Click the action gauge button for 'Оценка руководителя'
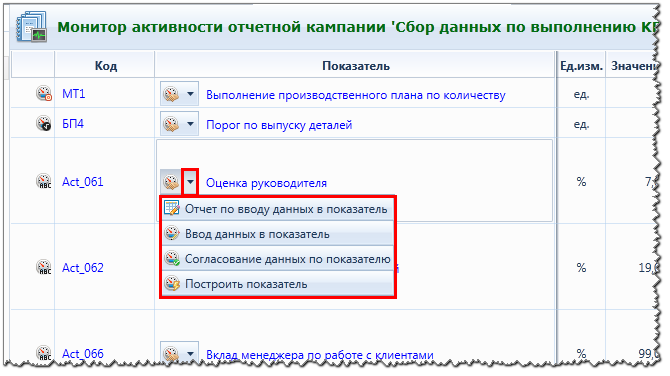 tap(171, 182)
